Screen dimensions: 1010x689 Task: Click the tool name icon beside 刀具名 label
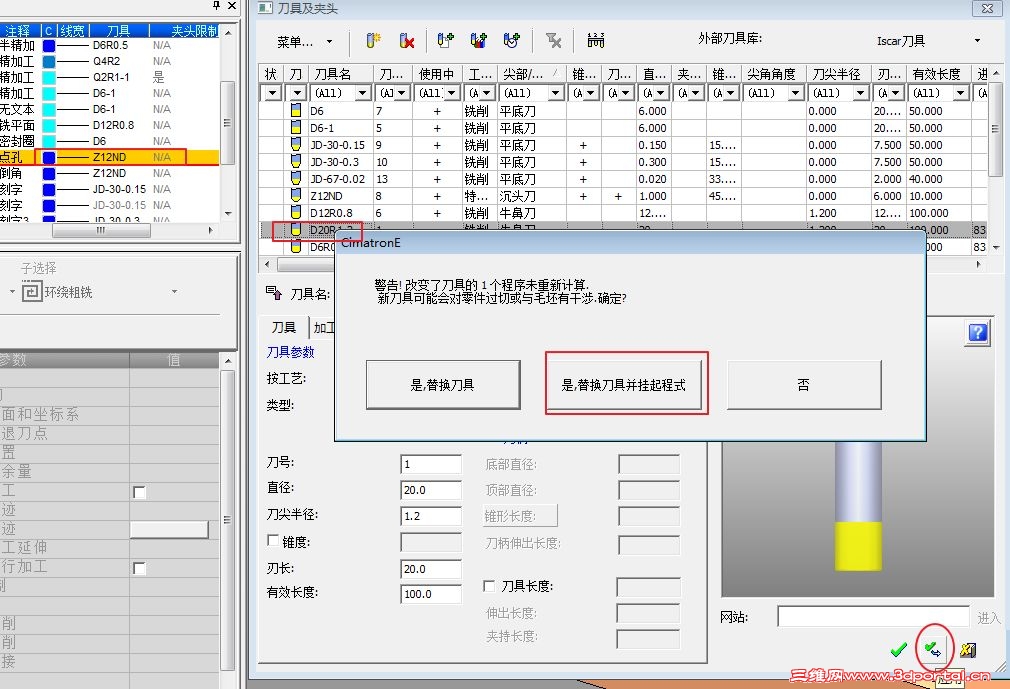click(274, 294)
